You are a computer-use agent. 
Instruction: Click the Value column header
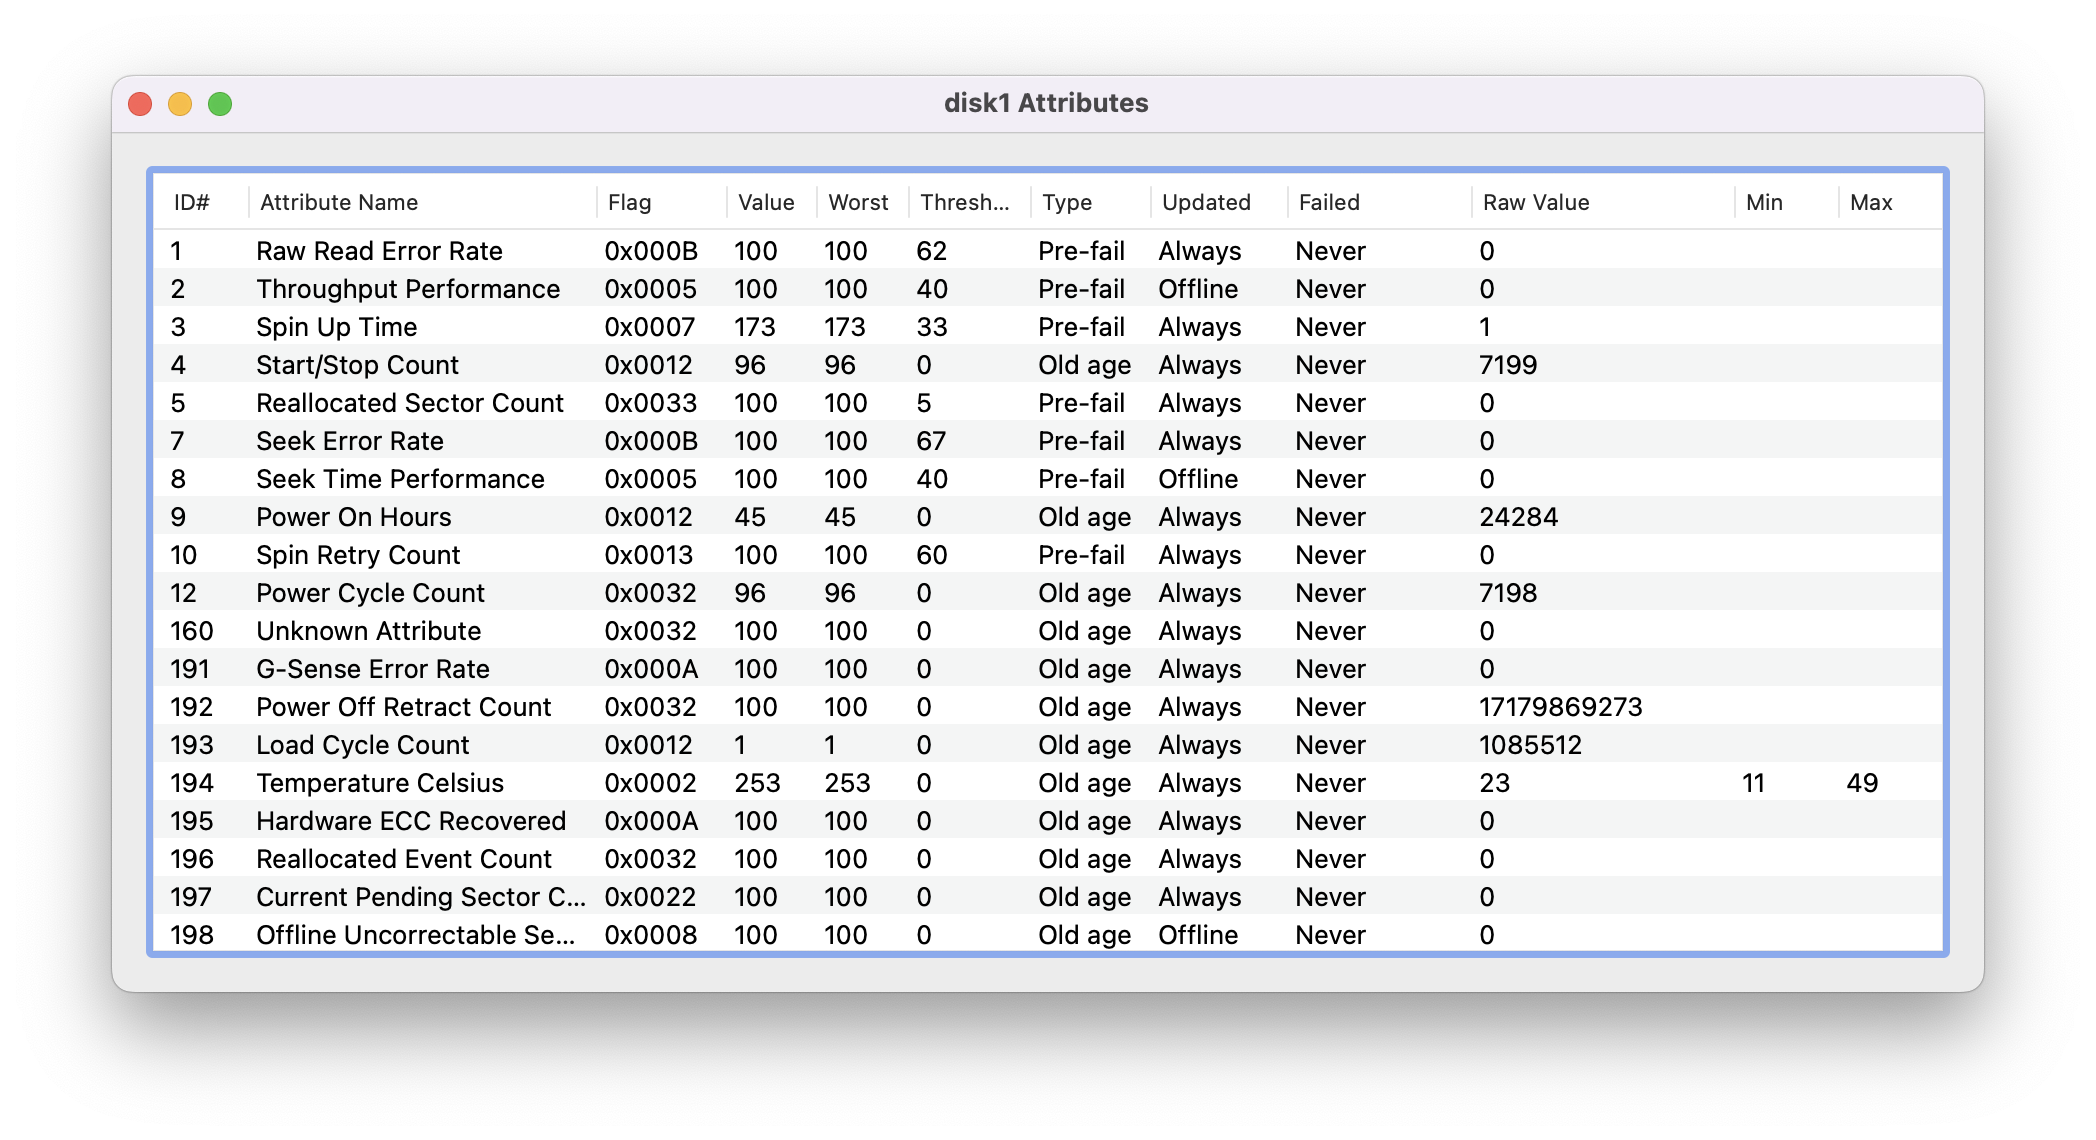pyautogui.click(x=765, y=203)
